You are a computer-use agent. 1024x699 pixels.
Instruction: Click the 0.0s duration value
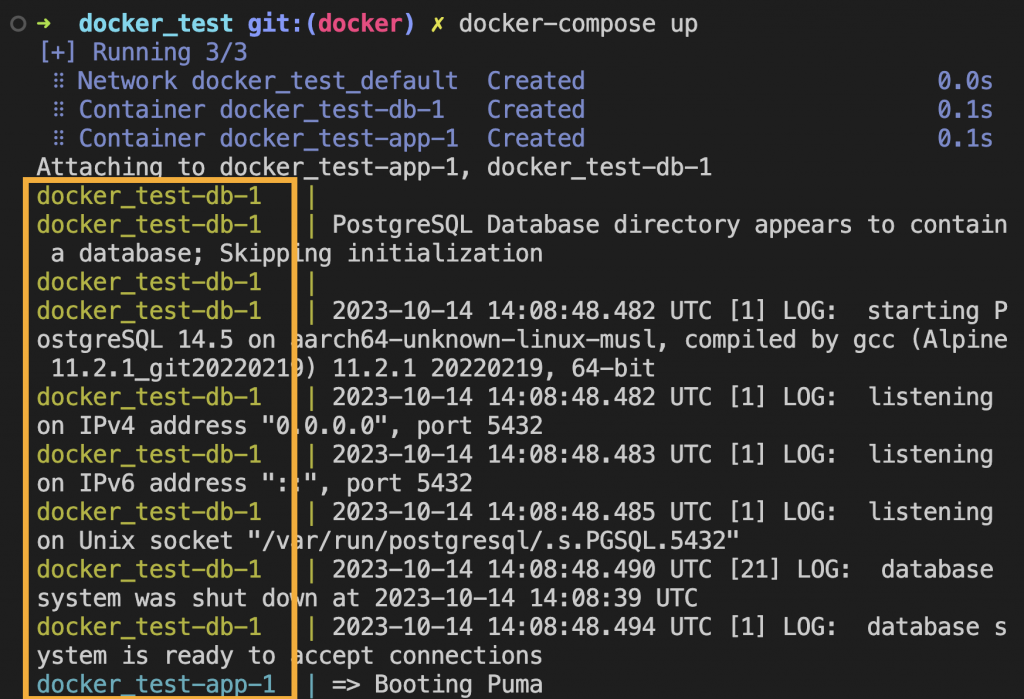pos(964,81)
